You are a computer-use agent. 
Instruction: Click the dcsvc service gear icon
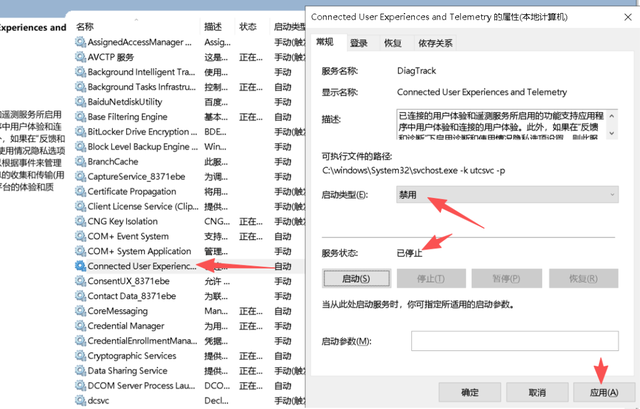pyautogui.click(x=80, y=400)
